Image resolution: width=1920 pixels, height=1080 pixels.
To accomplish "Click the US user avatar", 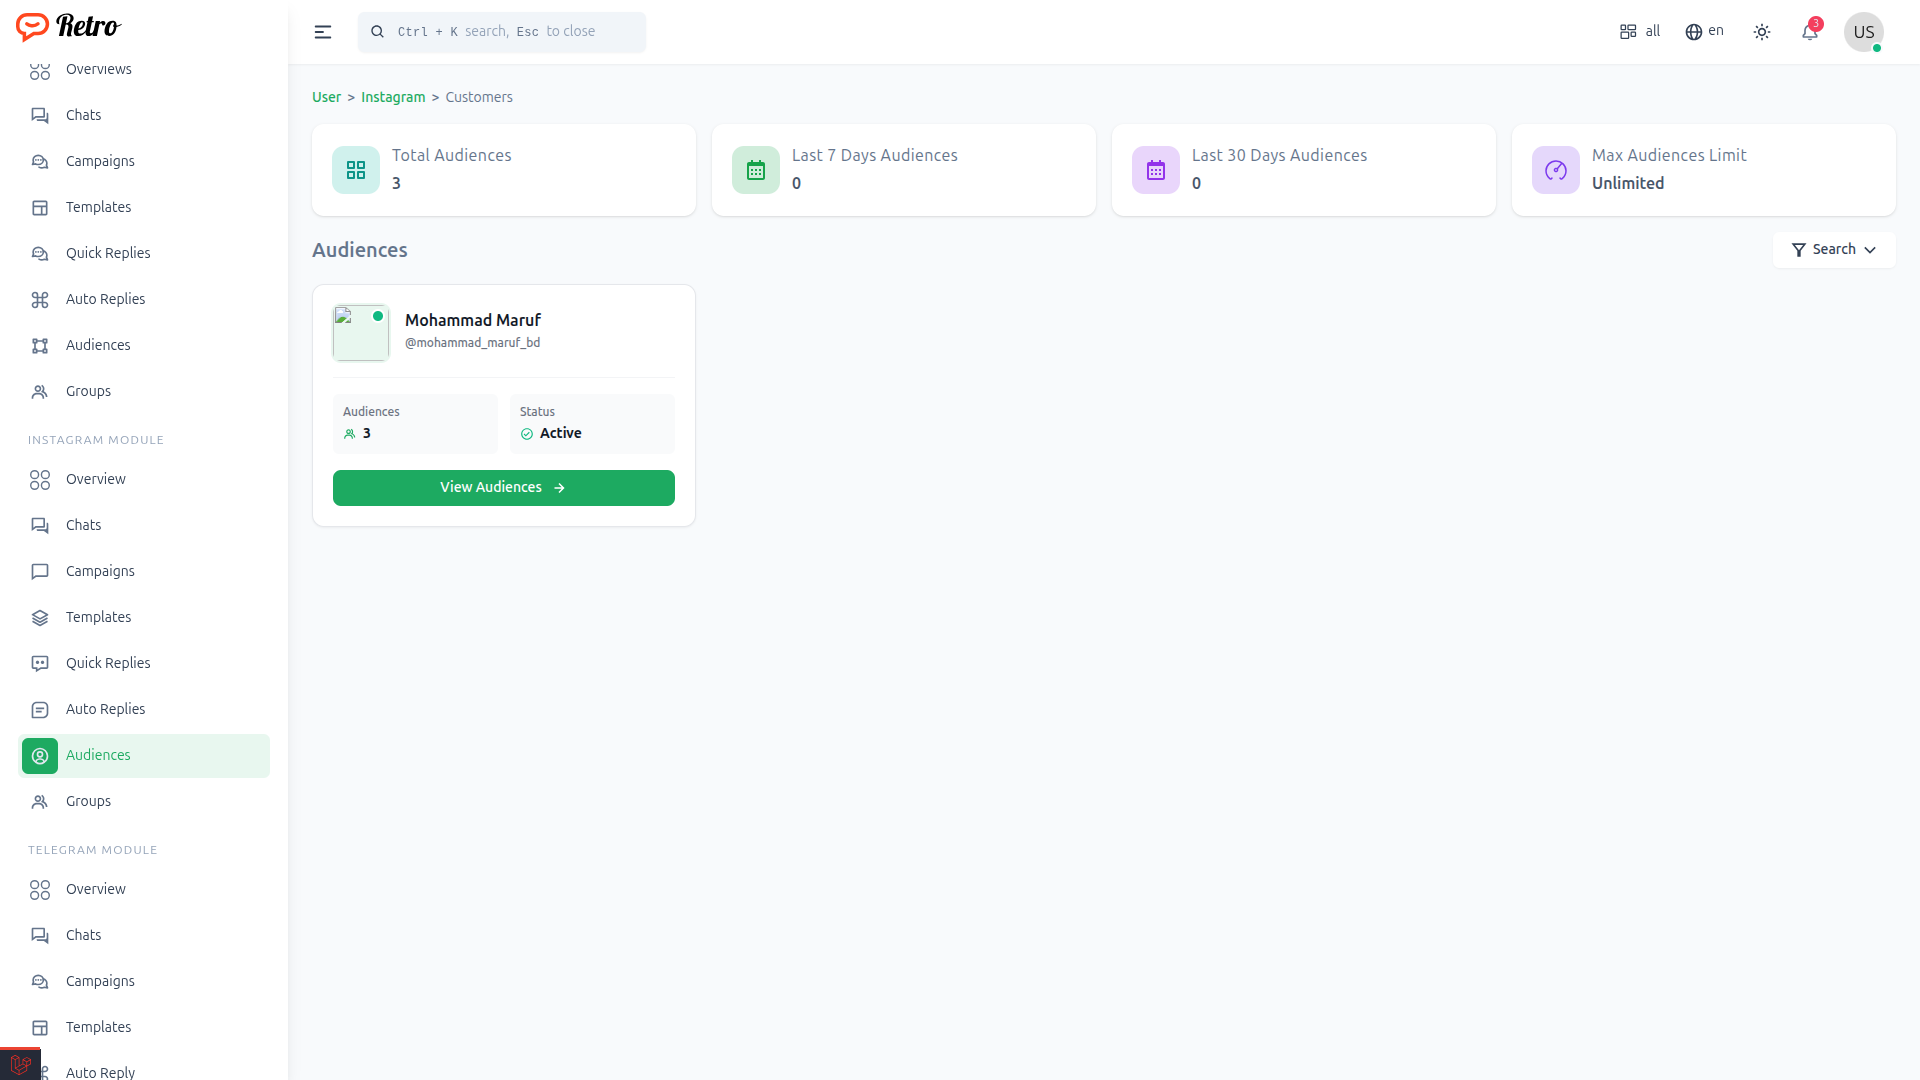I will 1863,32.
